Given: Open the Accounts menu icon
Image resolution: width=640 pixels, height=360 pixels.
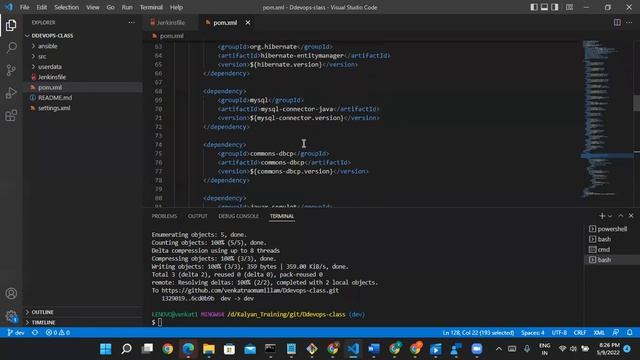Looking at the screenshot, I should (x=11, y=293).
